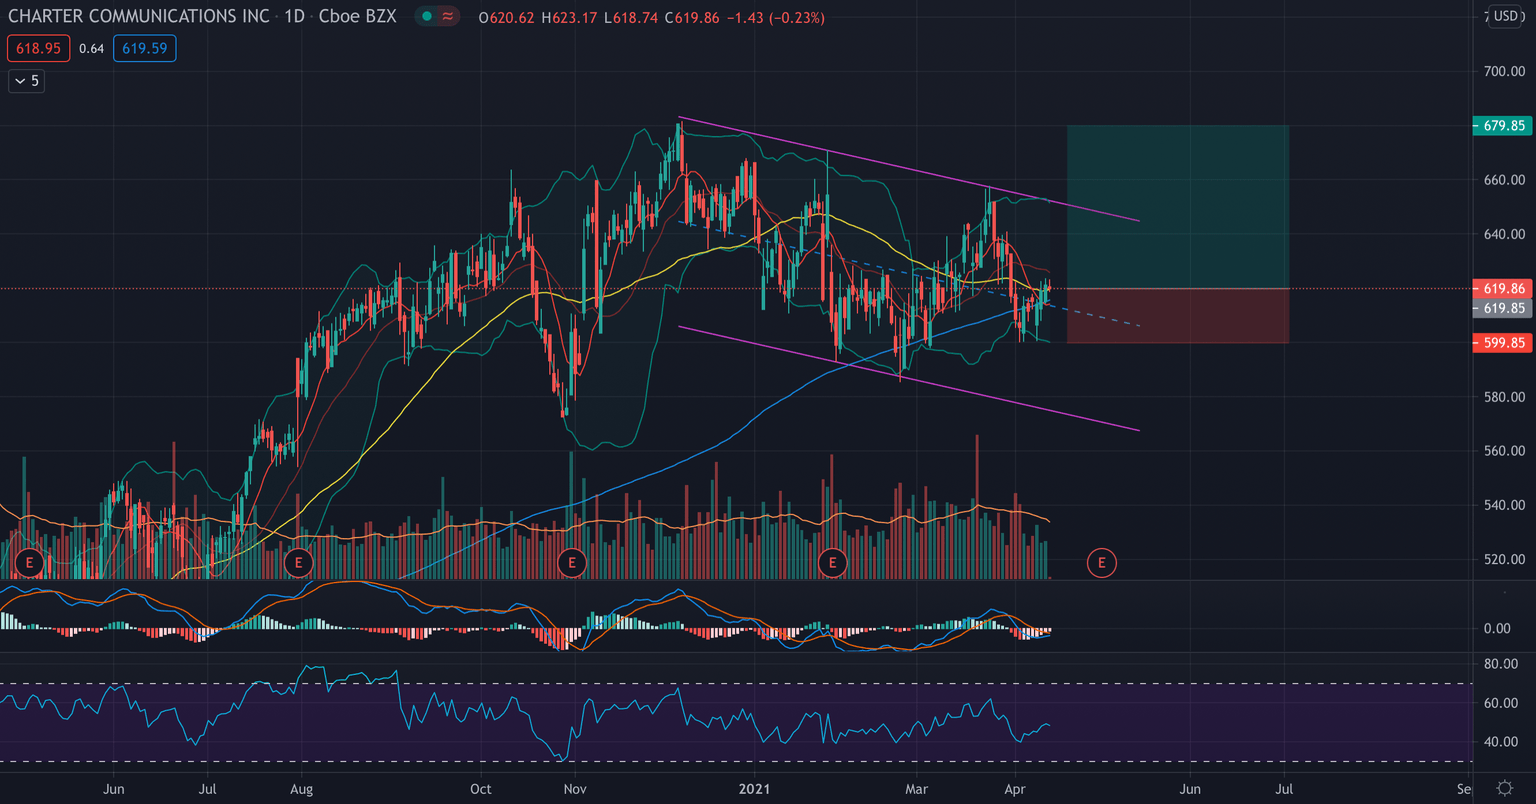Open the earnings marker between 2021 and Mar
The image size is (1536, 804).
point(832,563)
